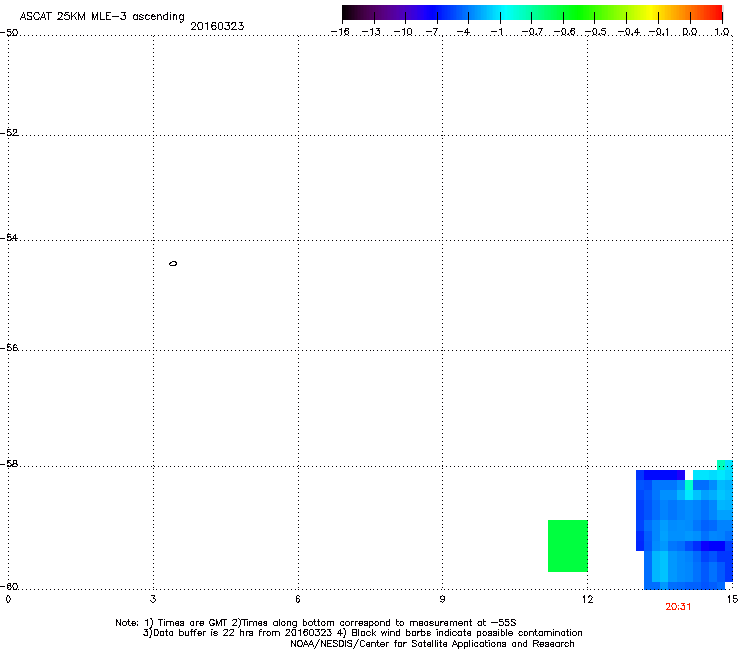Click the cyan section of the color bar

(x=505, y=12)
